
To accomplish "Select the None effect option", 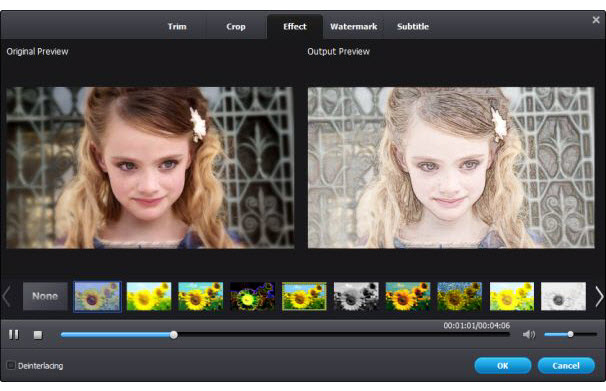I will pyautogui.click(x=45, y=296).
